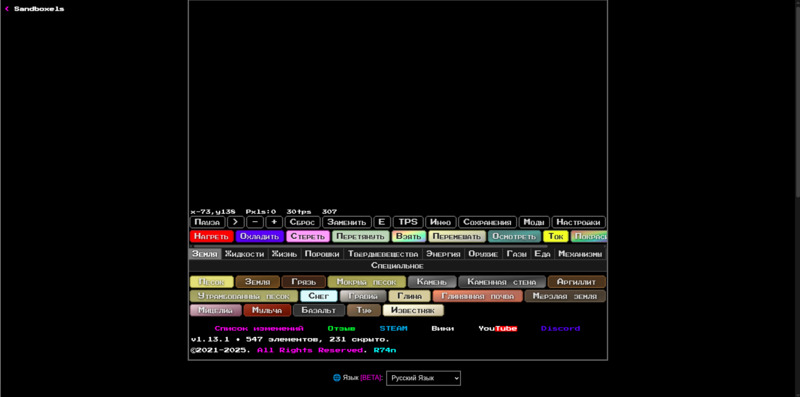
Task: Select the Мицелий element
Action: click(x=215, y=310)
